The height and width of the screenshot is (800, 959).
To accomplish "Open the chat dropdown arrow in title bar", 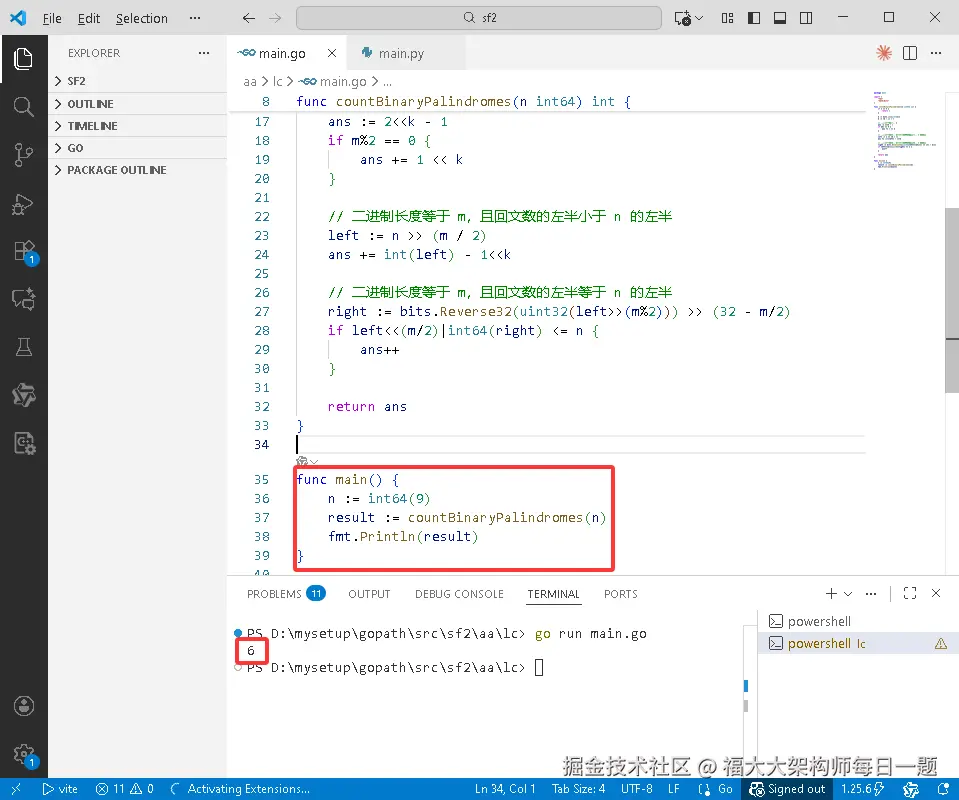I will pos(700,18).
